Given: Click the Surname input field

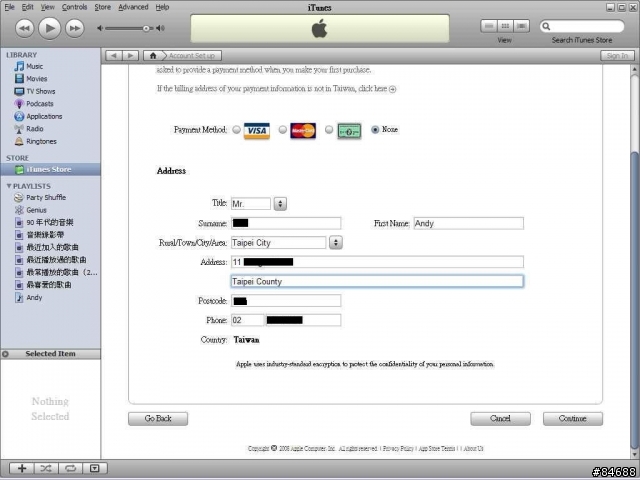Looking at the screenshot, I should [x=286, y=223].
